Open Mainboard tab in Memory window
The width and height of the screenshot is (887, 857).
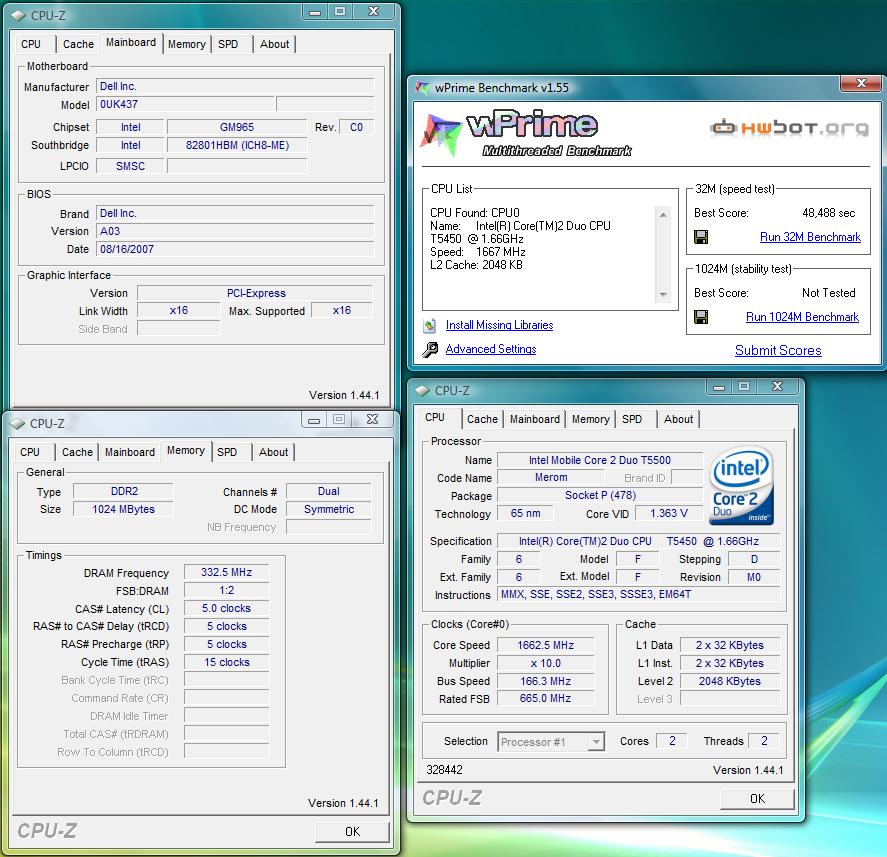[x=130, y=452]
